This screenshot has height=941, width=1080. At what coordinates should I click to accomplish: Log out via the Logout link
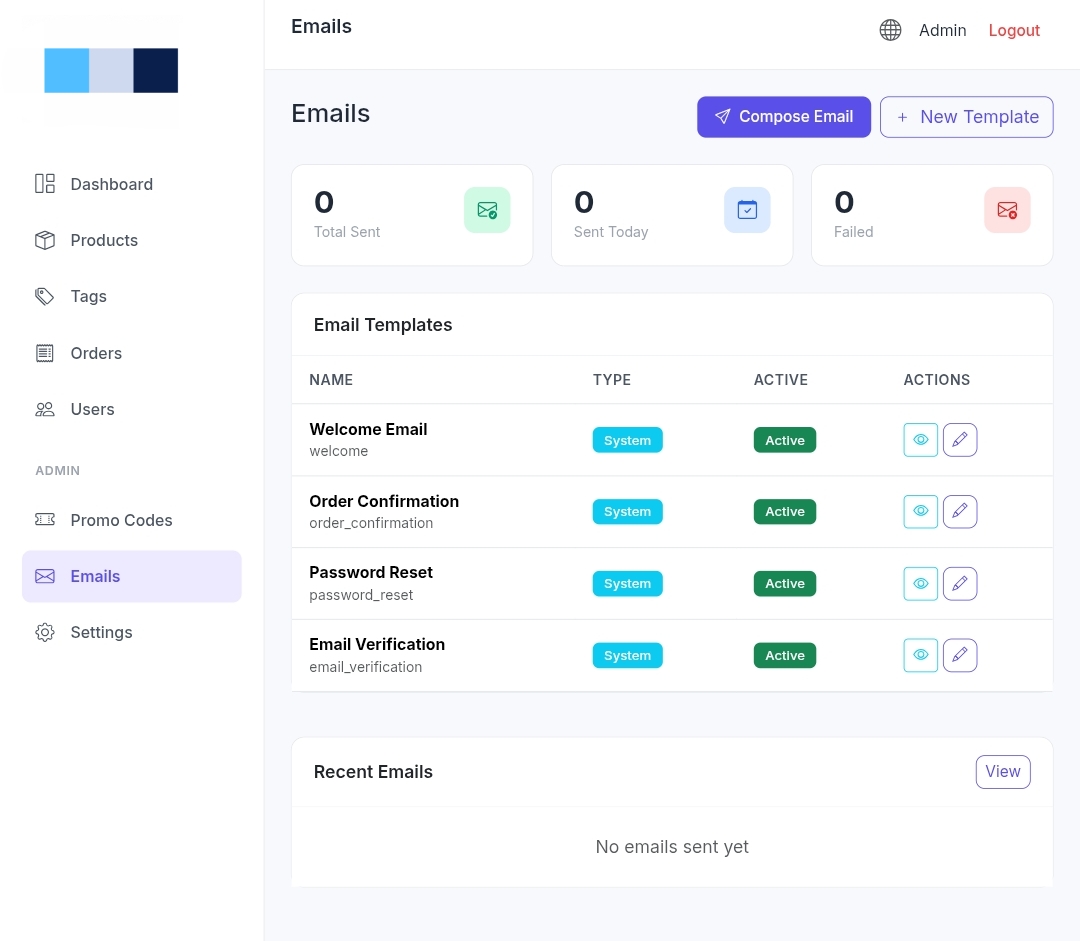pyautogui.click(x=1014, y=30)
